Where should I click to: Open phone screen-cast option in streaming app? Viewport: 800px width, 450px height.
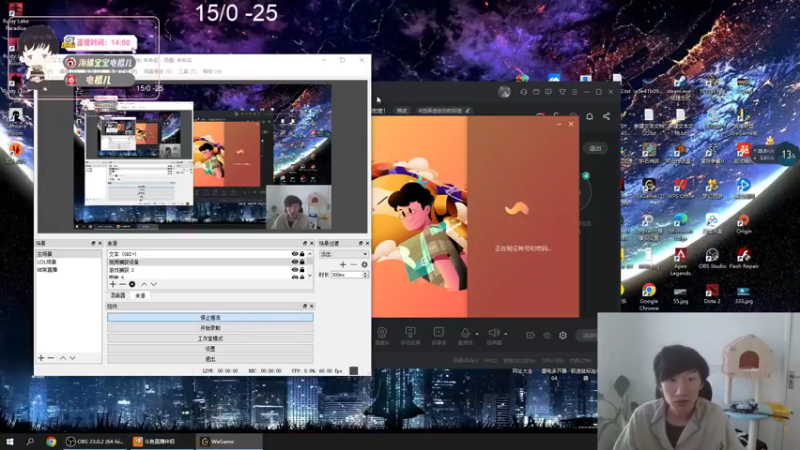410,335
